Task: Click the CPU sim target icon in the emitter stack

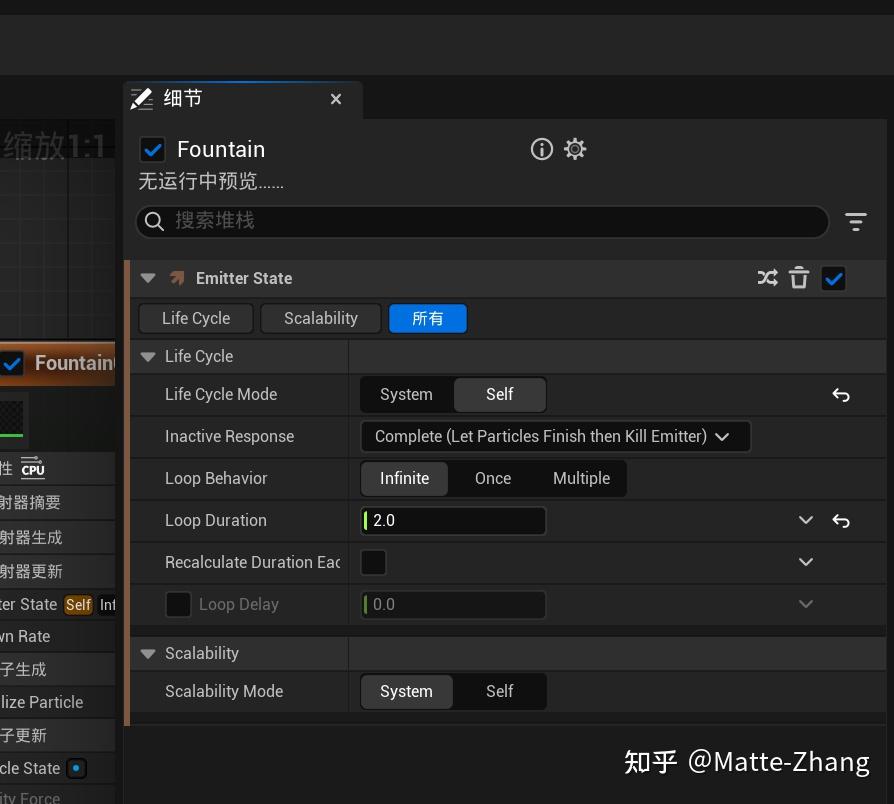Action: (x=33, y=468)
